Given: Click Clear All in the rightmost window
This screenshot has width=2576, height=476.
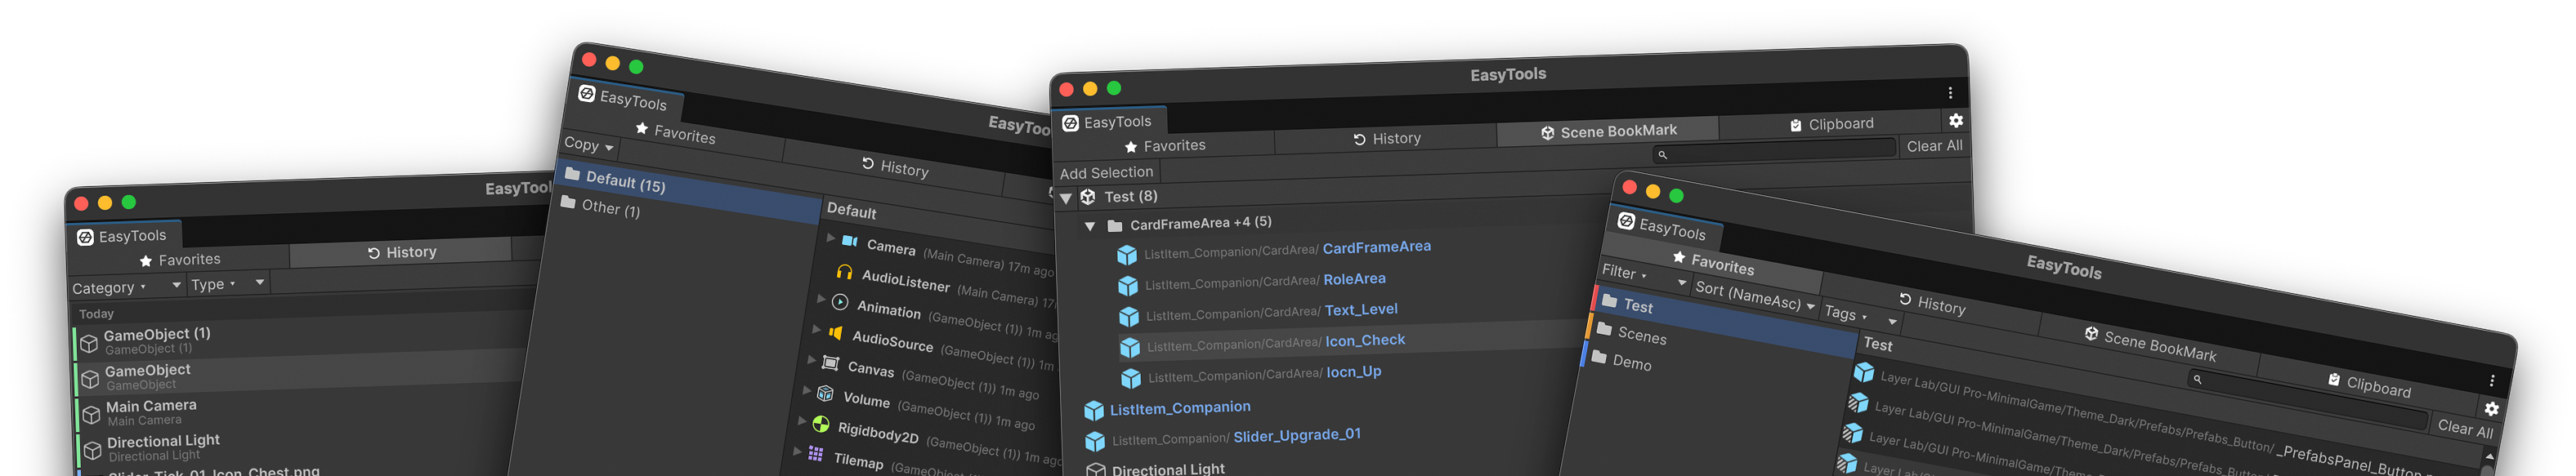Looking at the screenshot, I should [2464, 428].
